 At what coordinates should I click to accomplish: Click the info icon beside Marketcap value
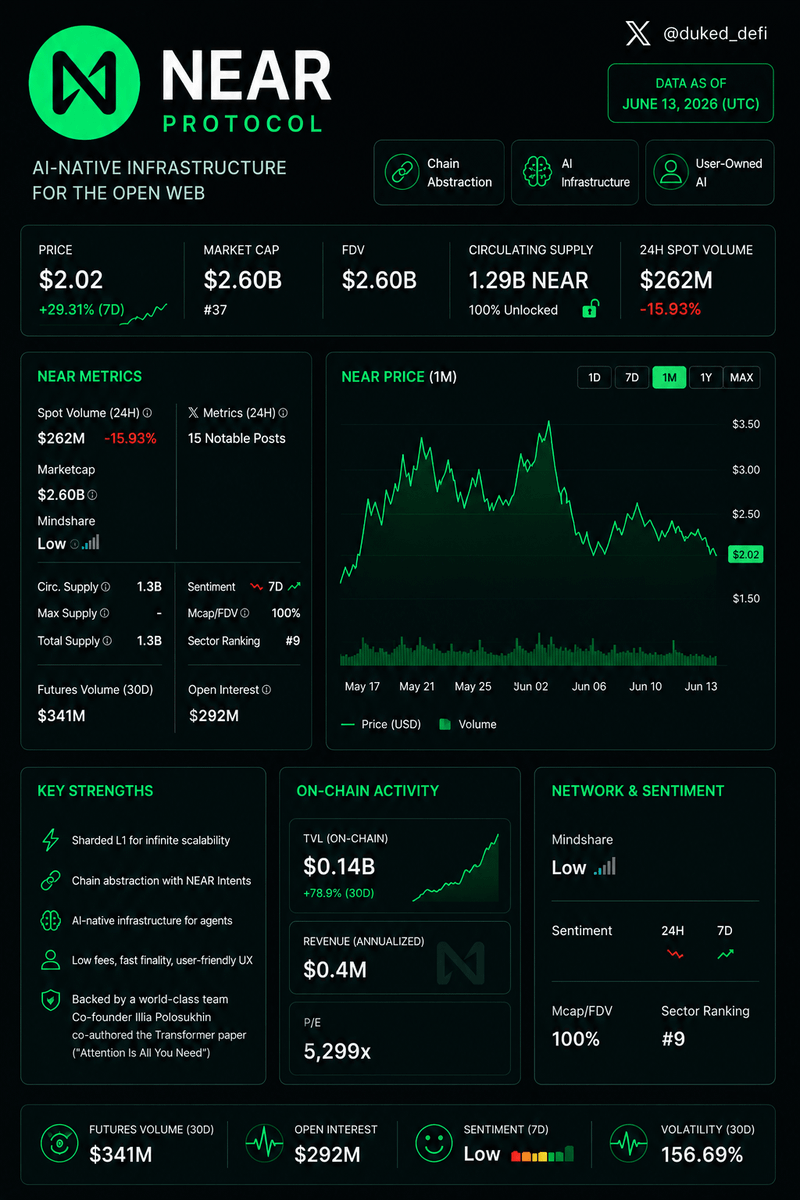[x=92, y=495]
